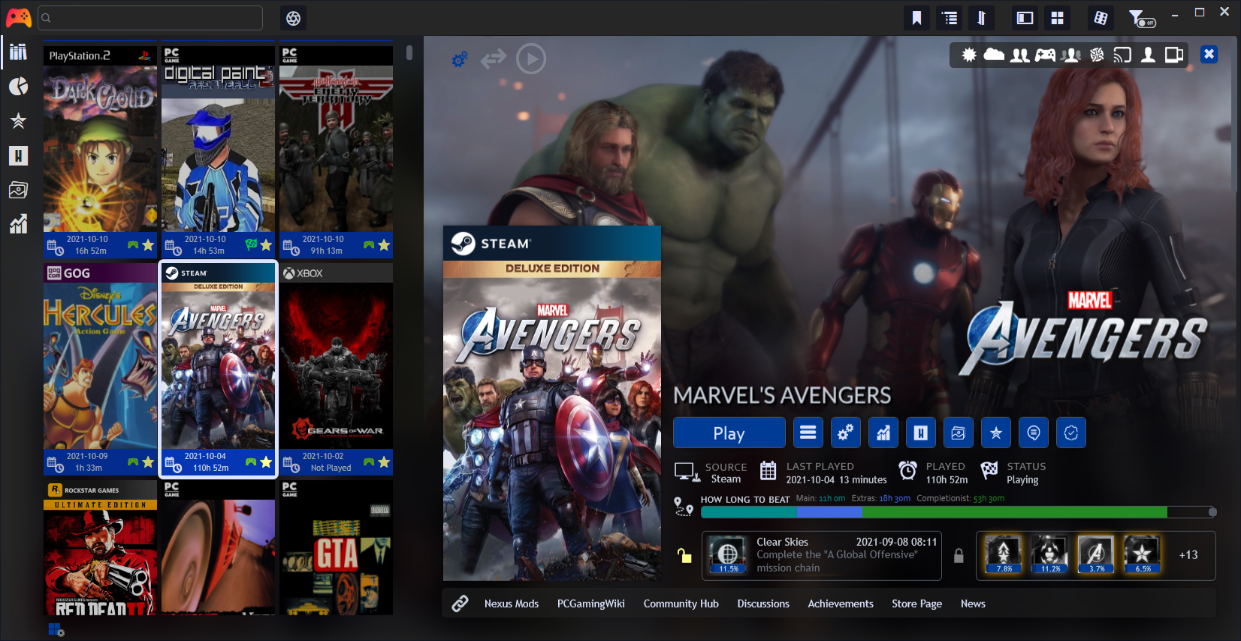Screen dimensions: 1241x641
Task: Open the Achievements link
Action: point(840,603)
